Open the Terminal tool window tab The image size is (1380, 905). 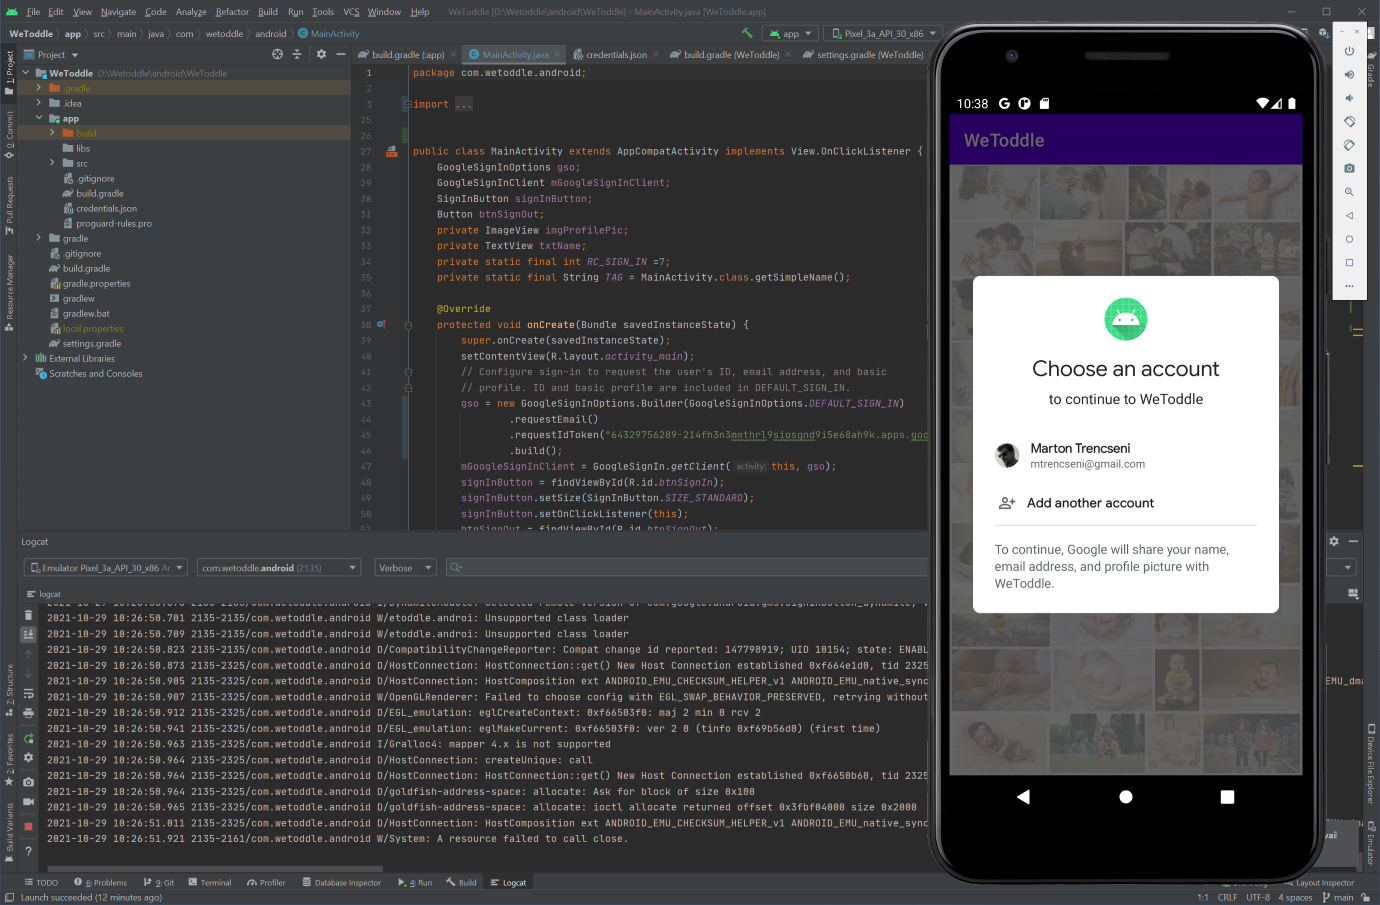pyautogui.click(x=209, y=883)
